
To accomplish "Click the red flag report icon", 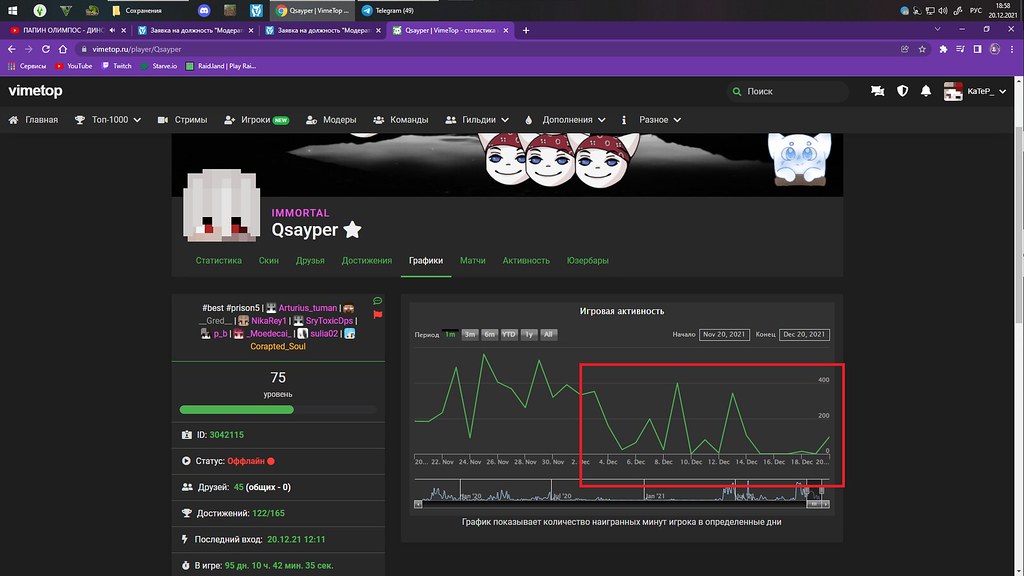I will (x=377, y=314).
